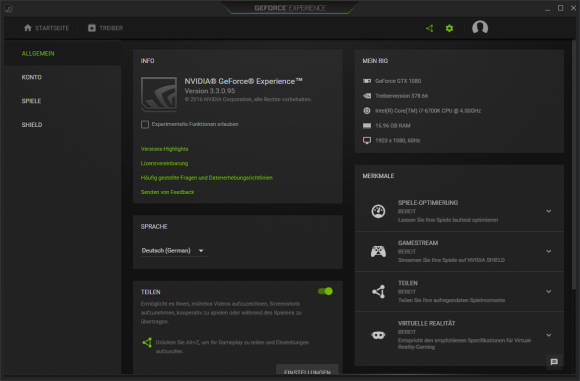Expand the Gamestream feature row
Screen dimensions: 580x381
pos(549,252)
